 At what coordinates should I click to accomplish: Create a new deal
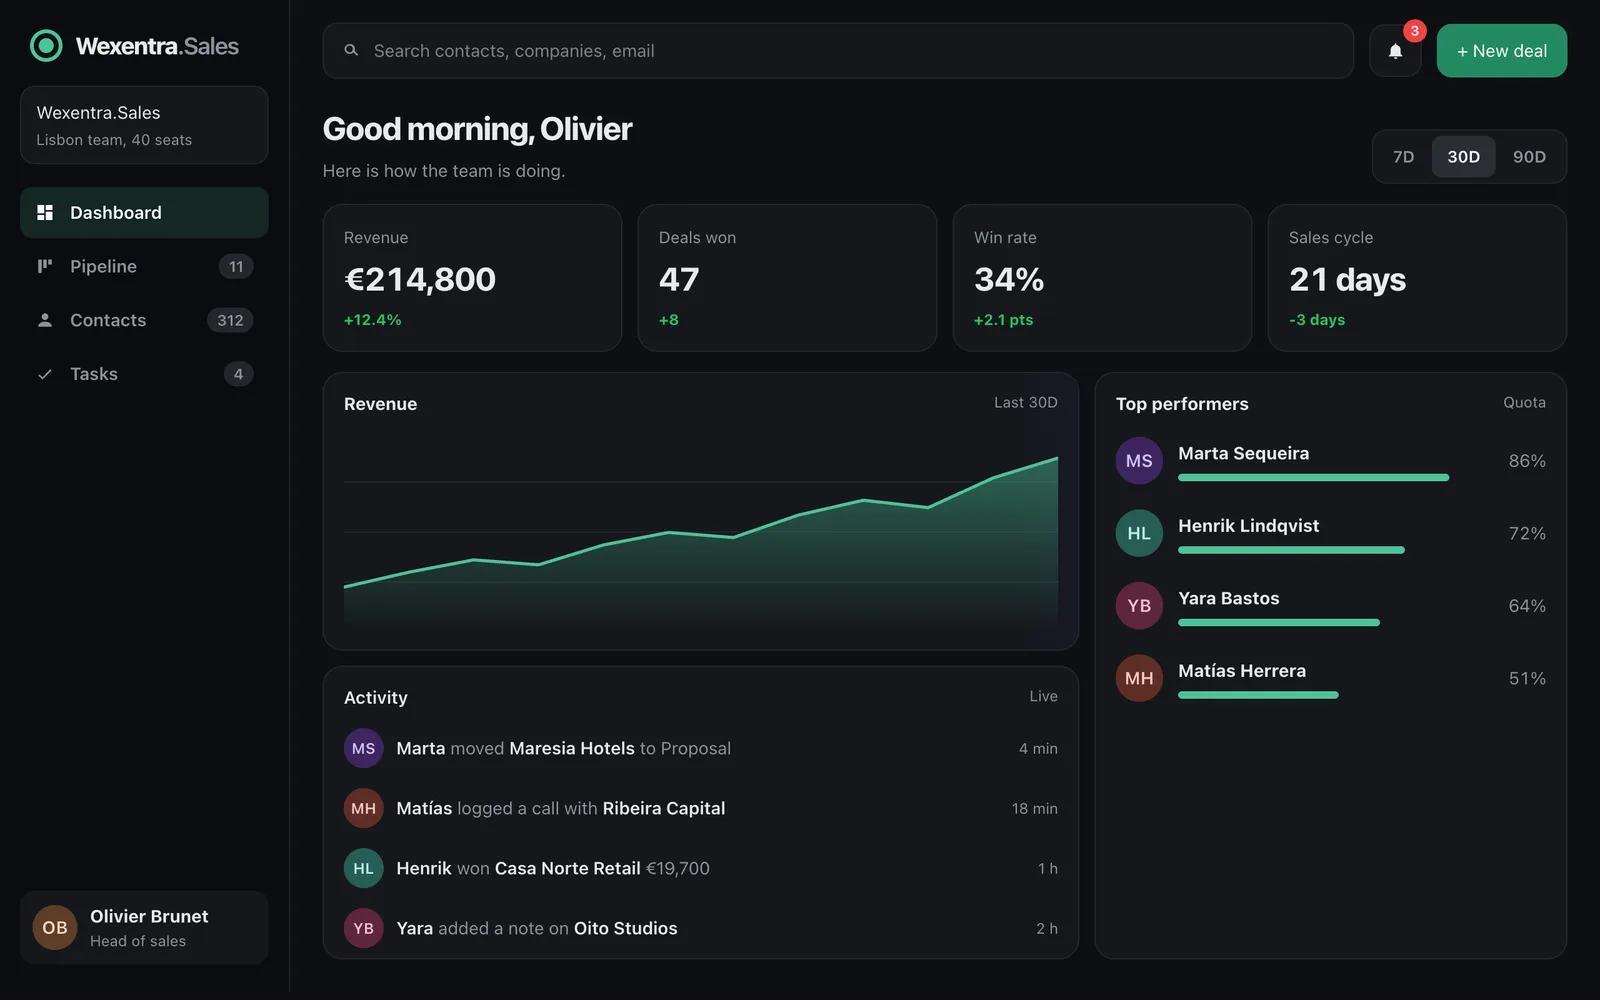point(1502,51)
